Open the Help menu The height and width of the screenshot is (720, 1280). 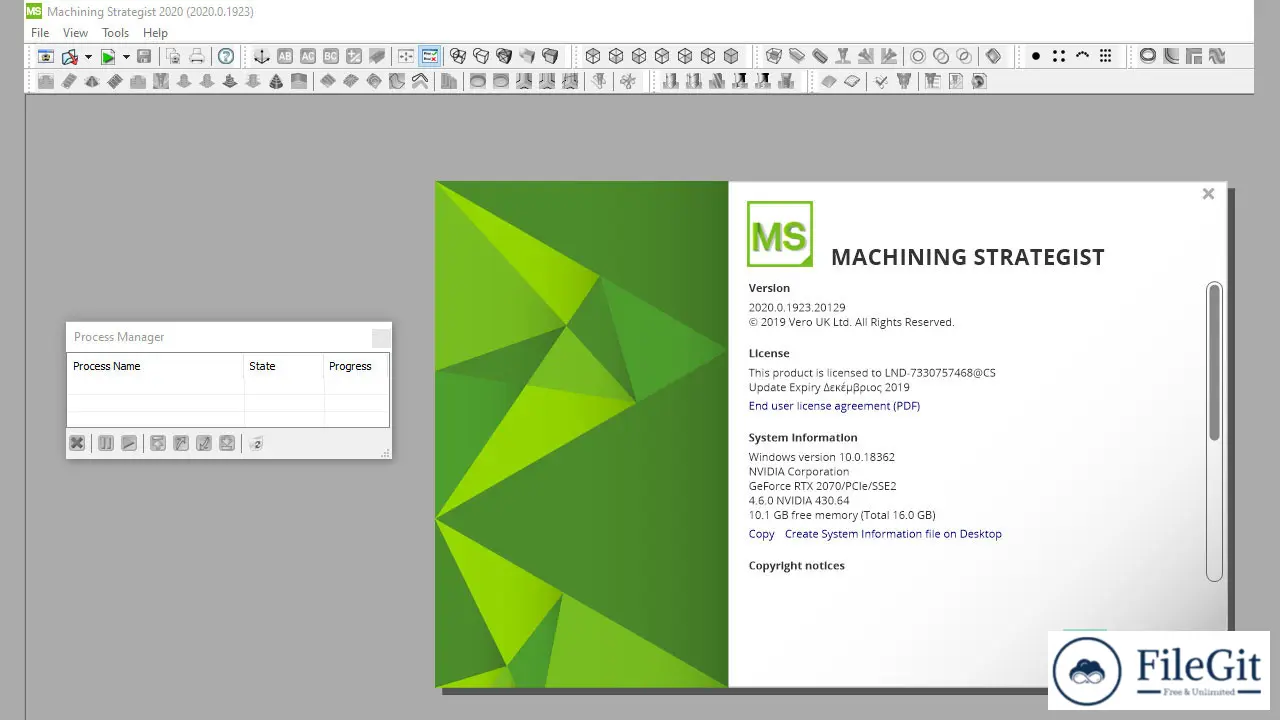[155, 33]
